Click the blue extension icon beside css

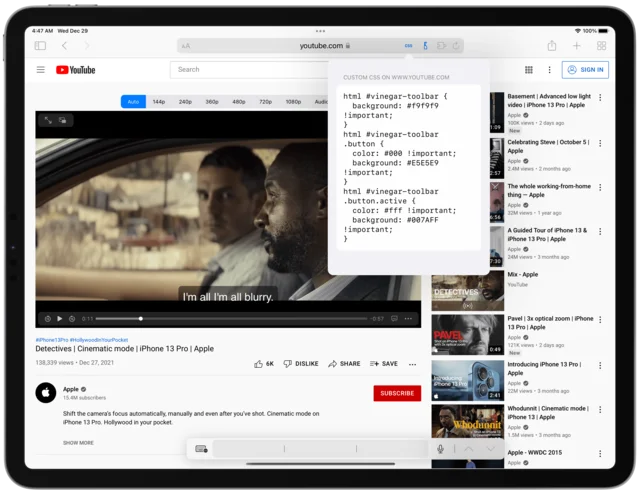425,46
